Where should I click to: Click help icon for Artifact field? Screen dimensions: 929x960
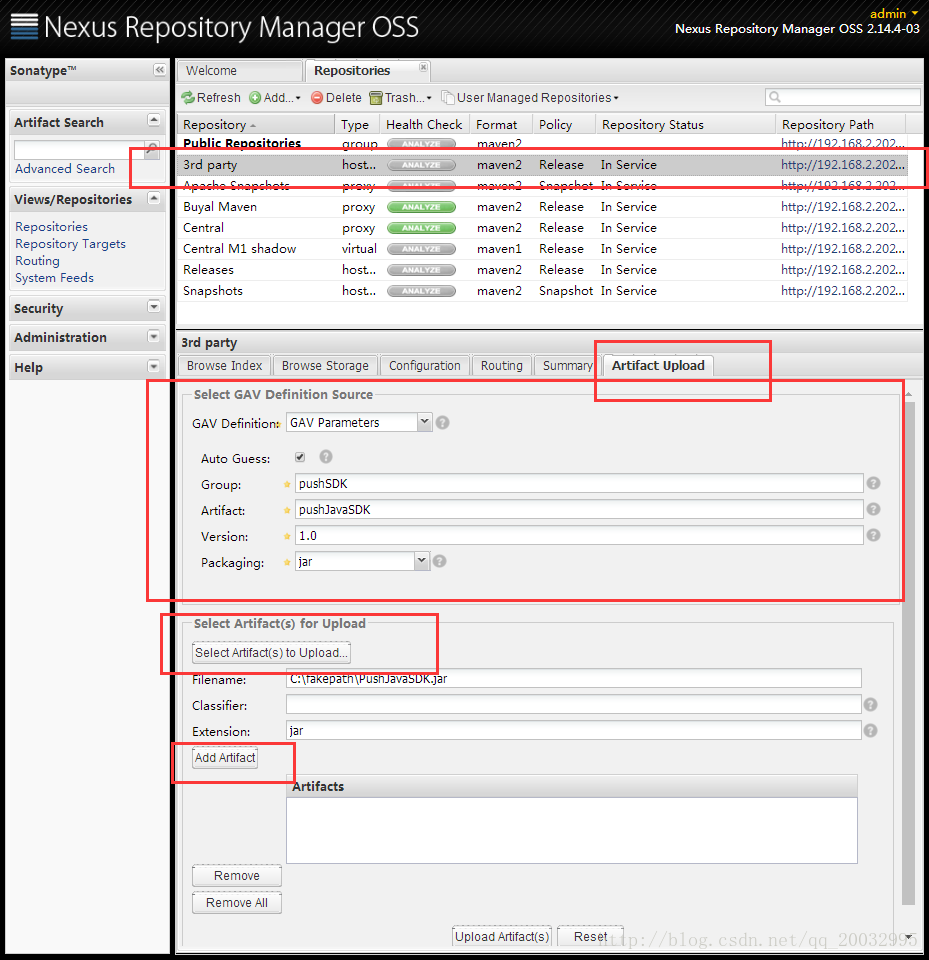coord(873,509)
